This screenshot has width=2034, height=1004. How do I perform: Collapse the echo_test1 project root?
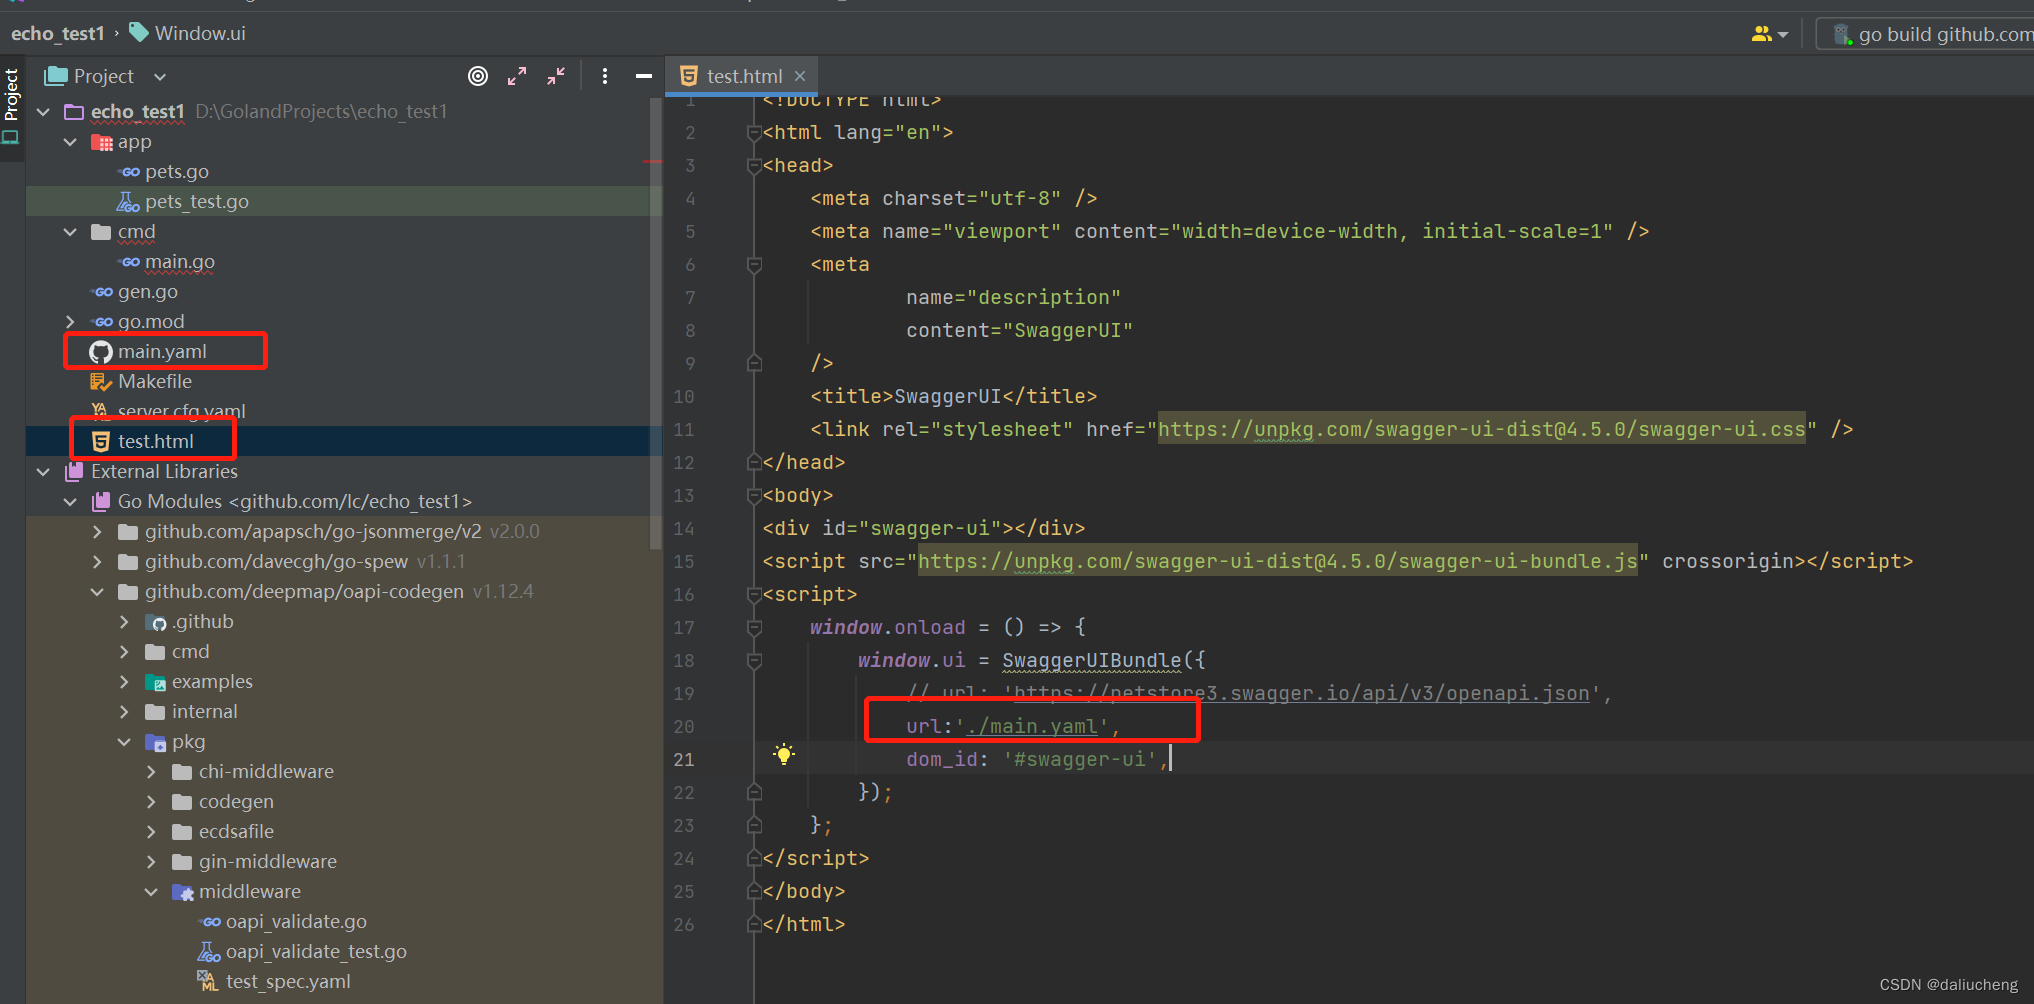pos(43,112)
